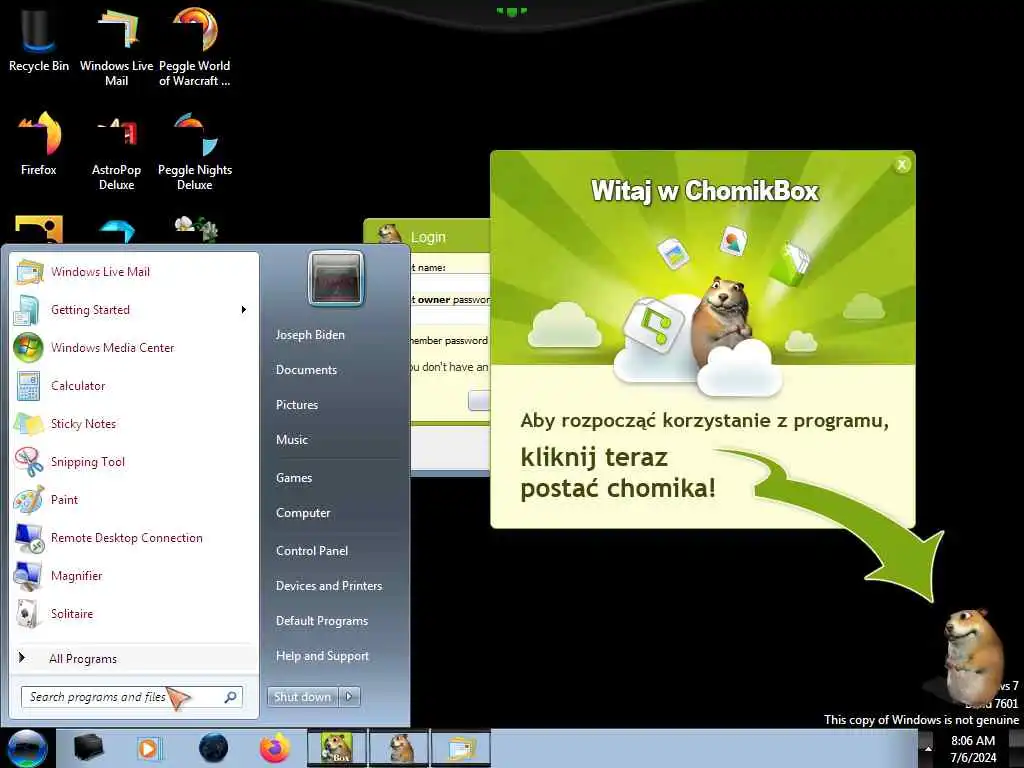1024x768 pixels.
Task: Launch Windows Live Mail desktop shortcut
Action: [116, 46]
